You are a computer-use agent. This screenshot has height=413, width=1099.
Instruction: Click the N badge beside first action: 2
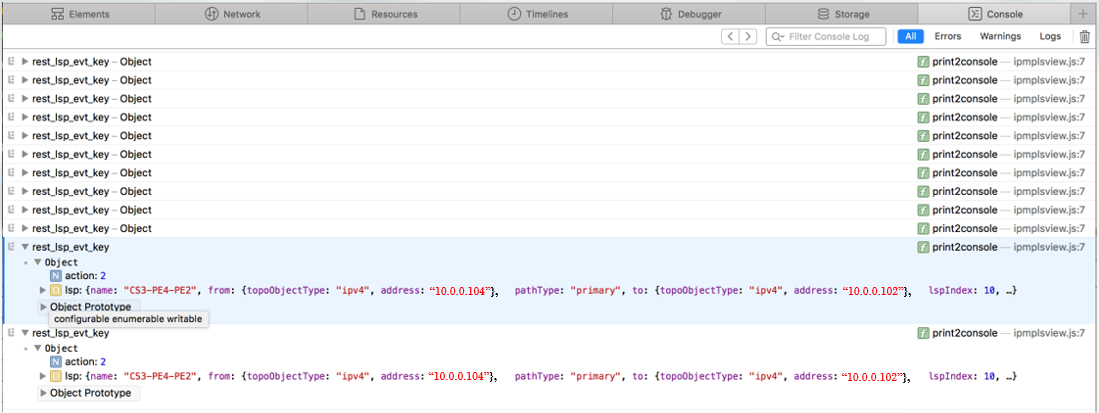pyautogui.click(x=56, y=276)
